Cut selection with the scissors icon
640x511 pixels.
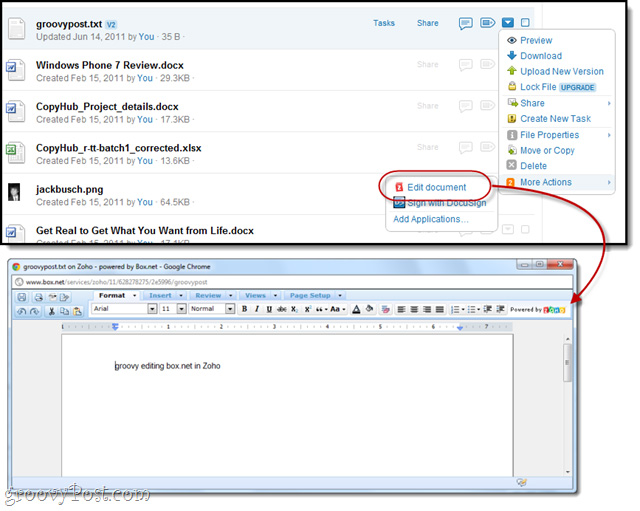point(51,311)
